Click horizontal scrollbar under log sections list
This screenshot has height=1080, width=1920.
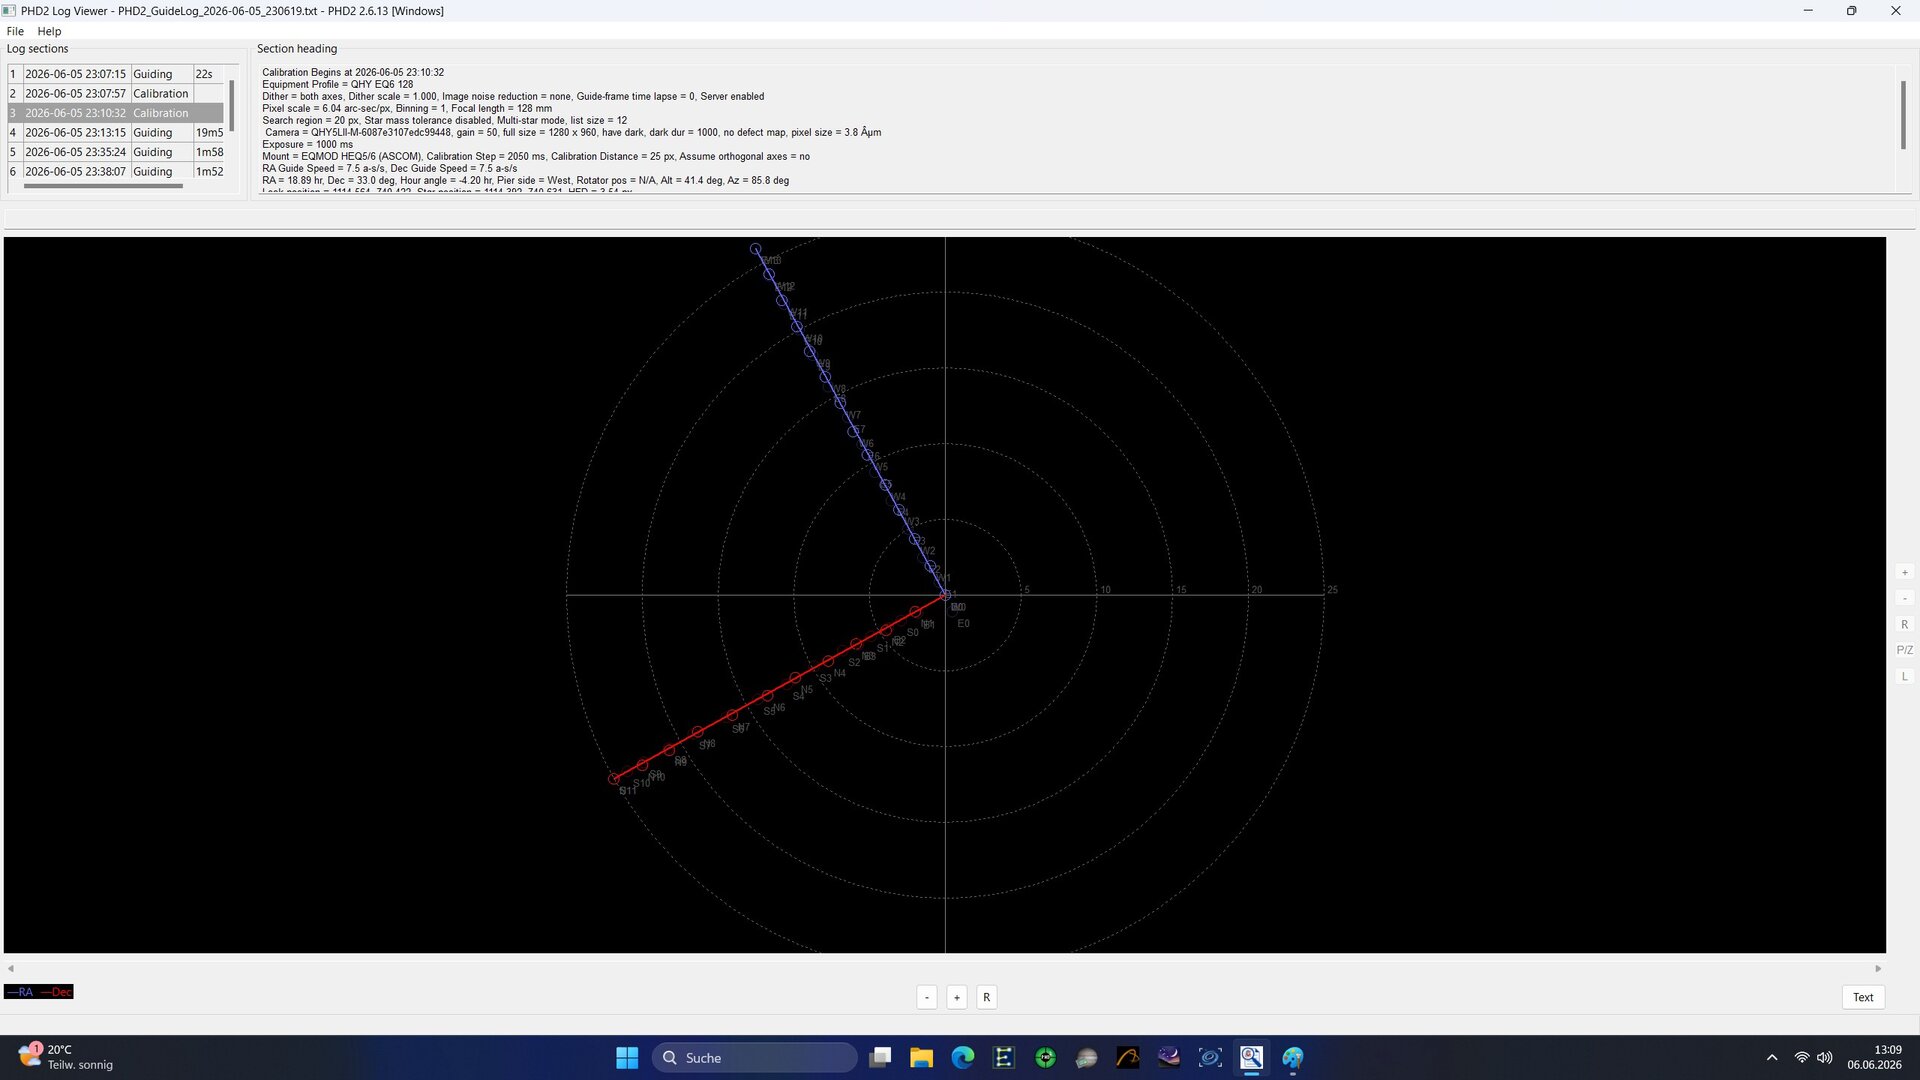pyautogui.click(x=104, y=186)
